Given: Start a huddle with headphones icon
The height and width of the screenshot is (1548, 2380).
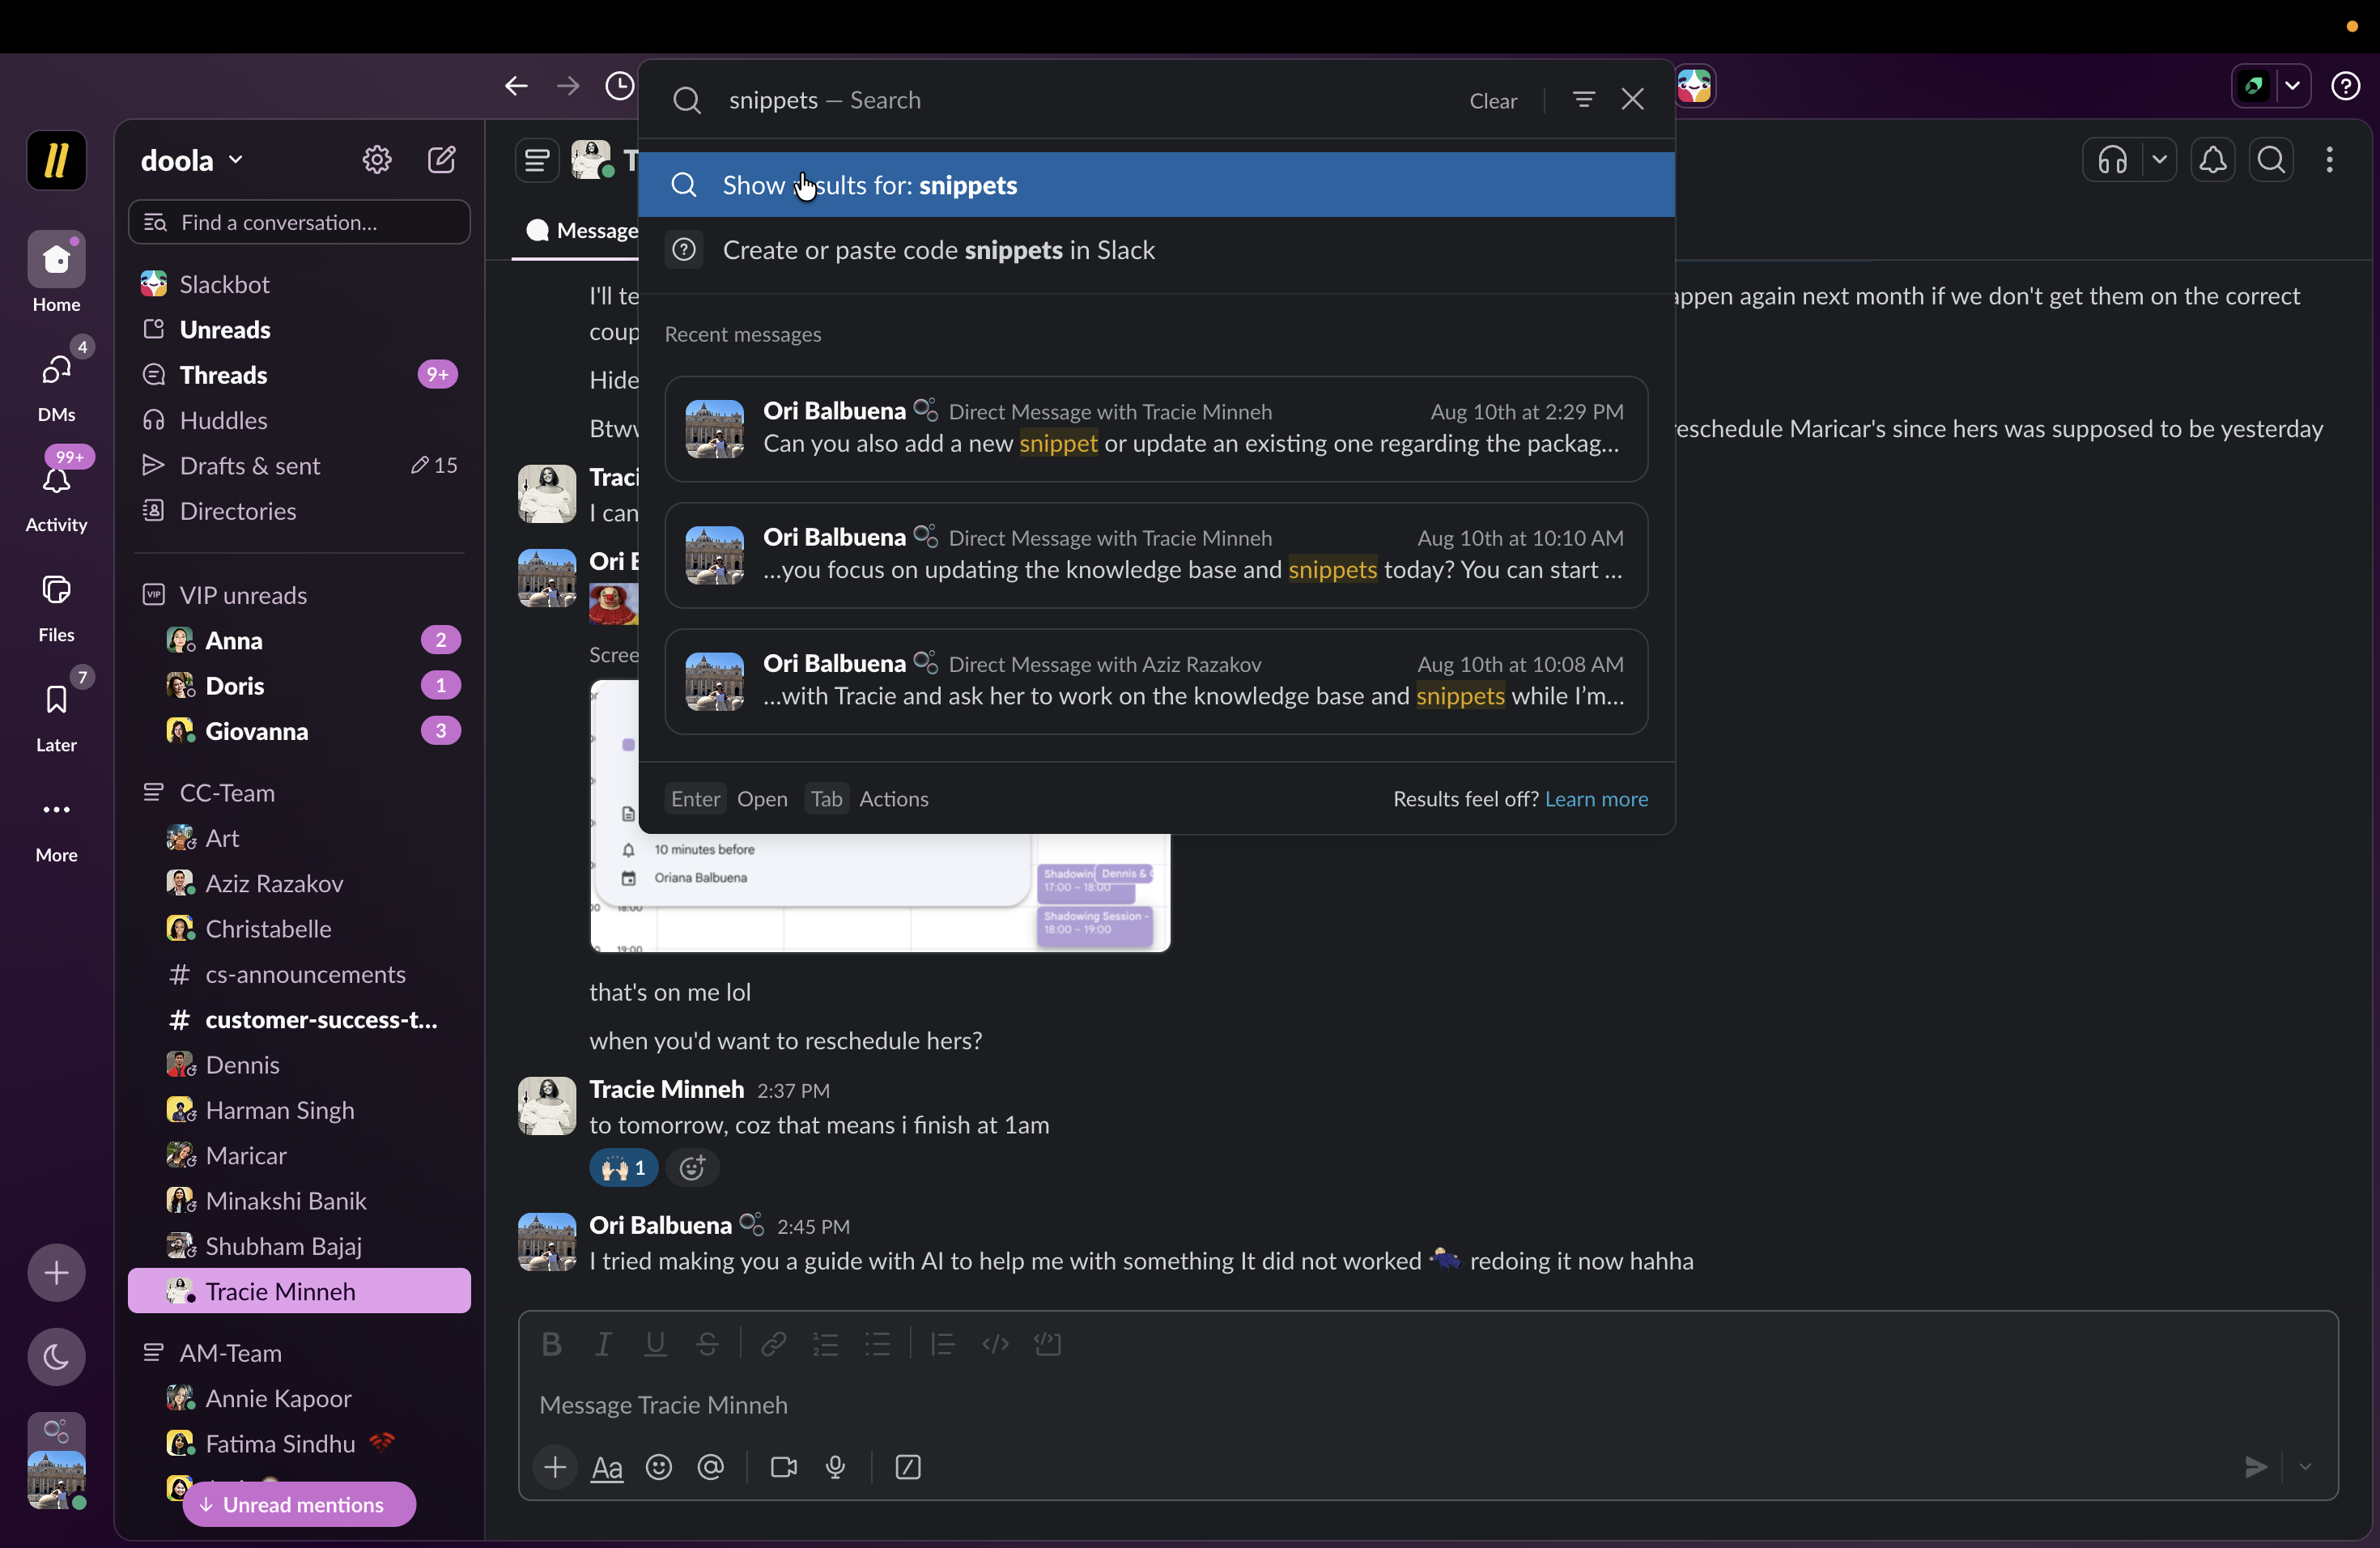Looking at the screenshot, I should [2113, 160].
